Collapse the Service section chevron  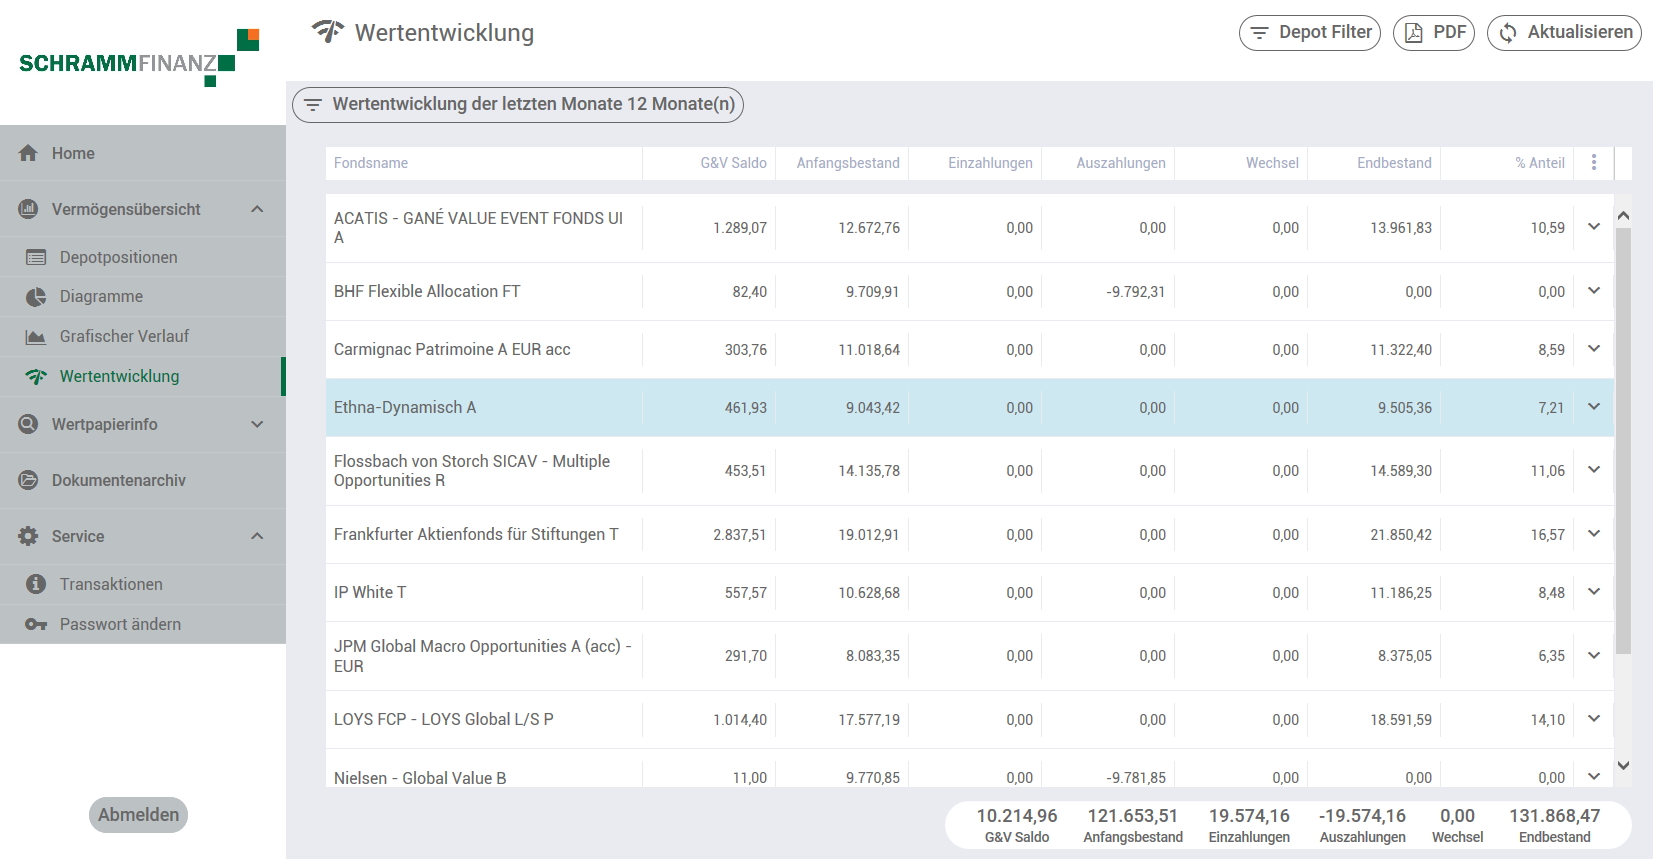(x=257, y=536)
